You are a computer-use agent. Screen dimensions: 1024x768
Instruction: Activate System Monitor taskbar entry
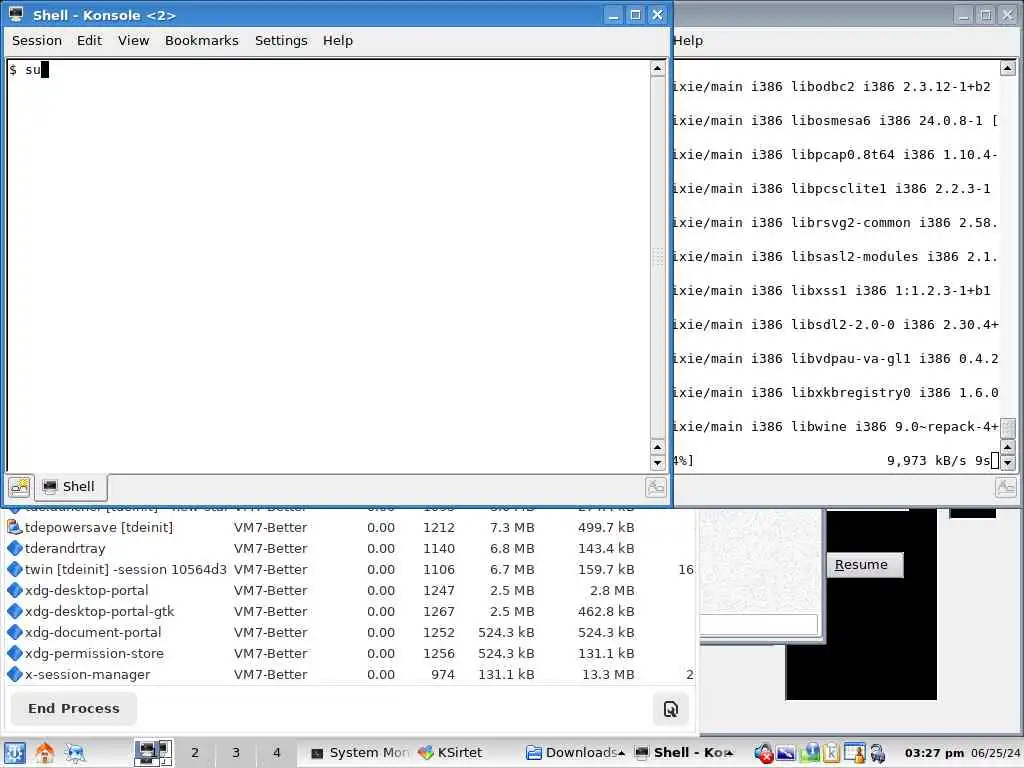coord(359,753)
